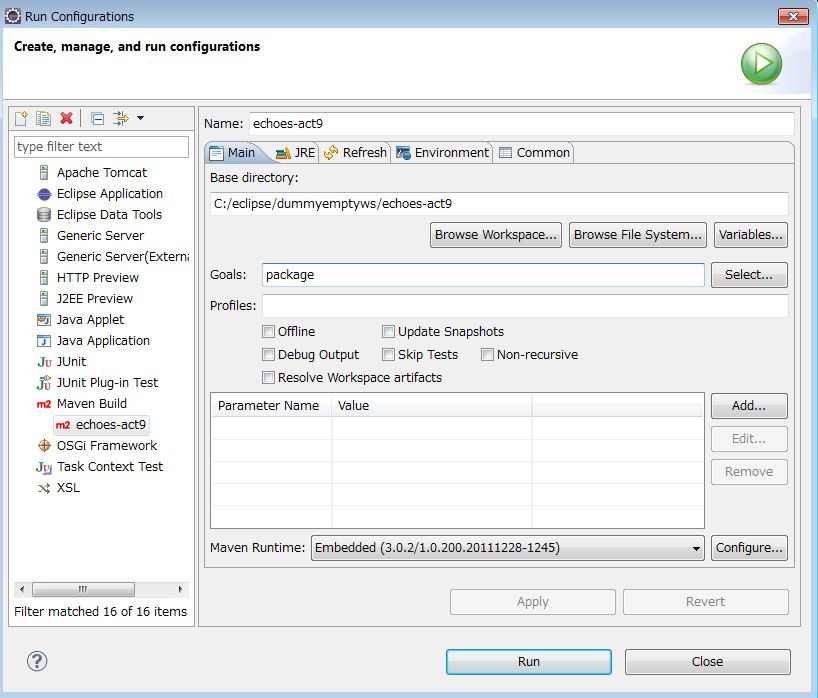Click the Goals input field
818x698 pixels.
(483, 275)
